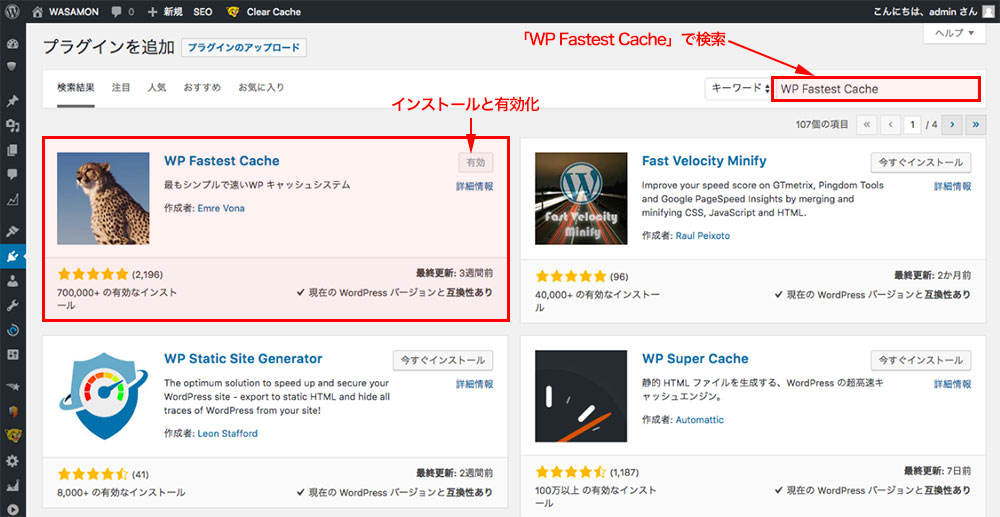1000x517 pixels.
Task: Open Media library sidebar icon
Action: tap(13, 126)
